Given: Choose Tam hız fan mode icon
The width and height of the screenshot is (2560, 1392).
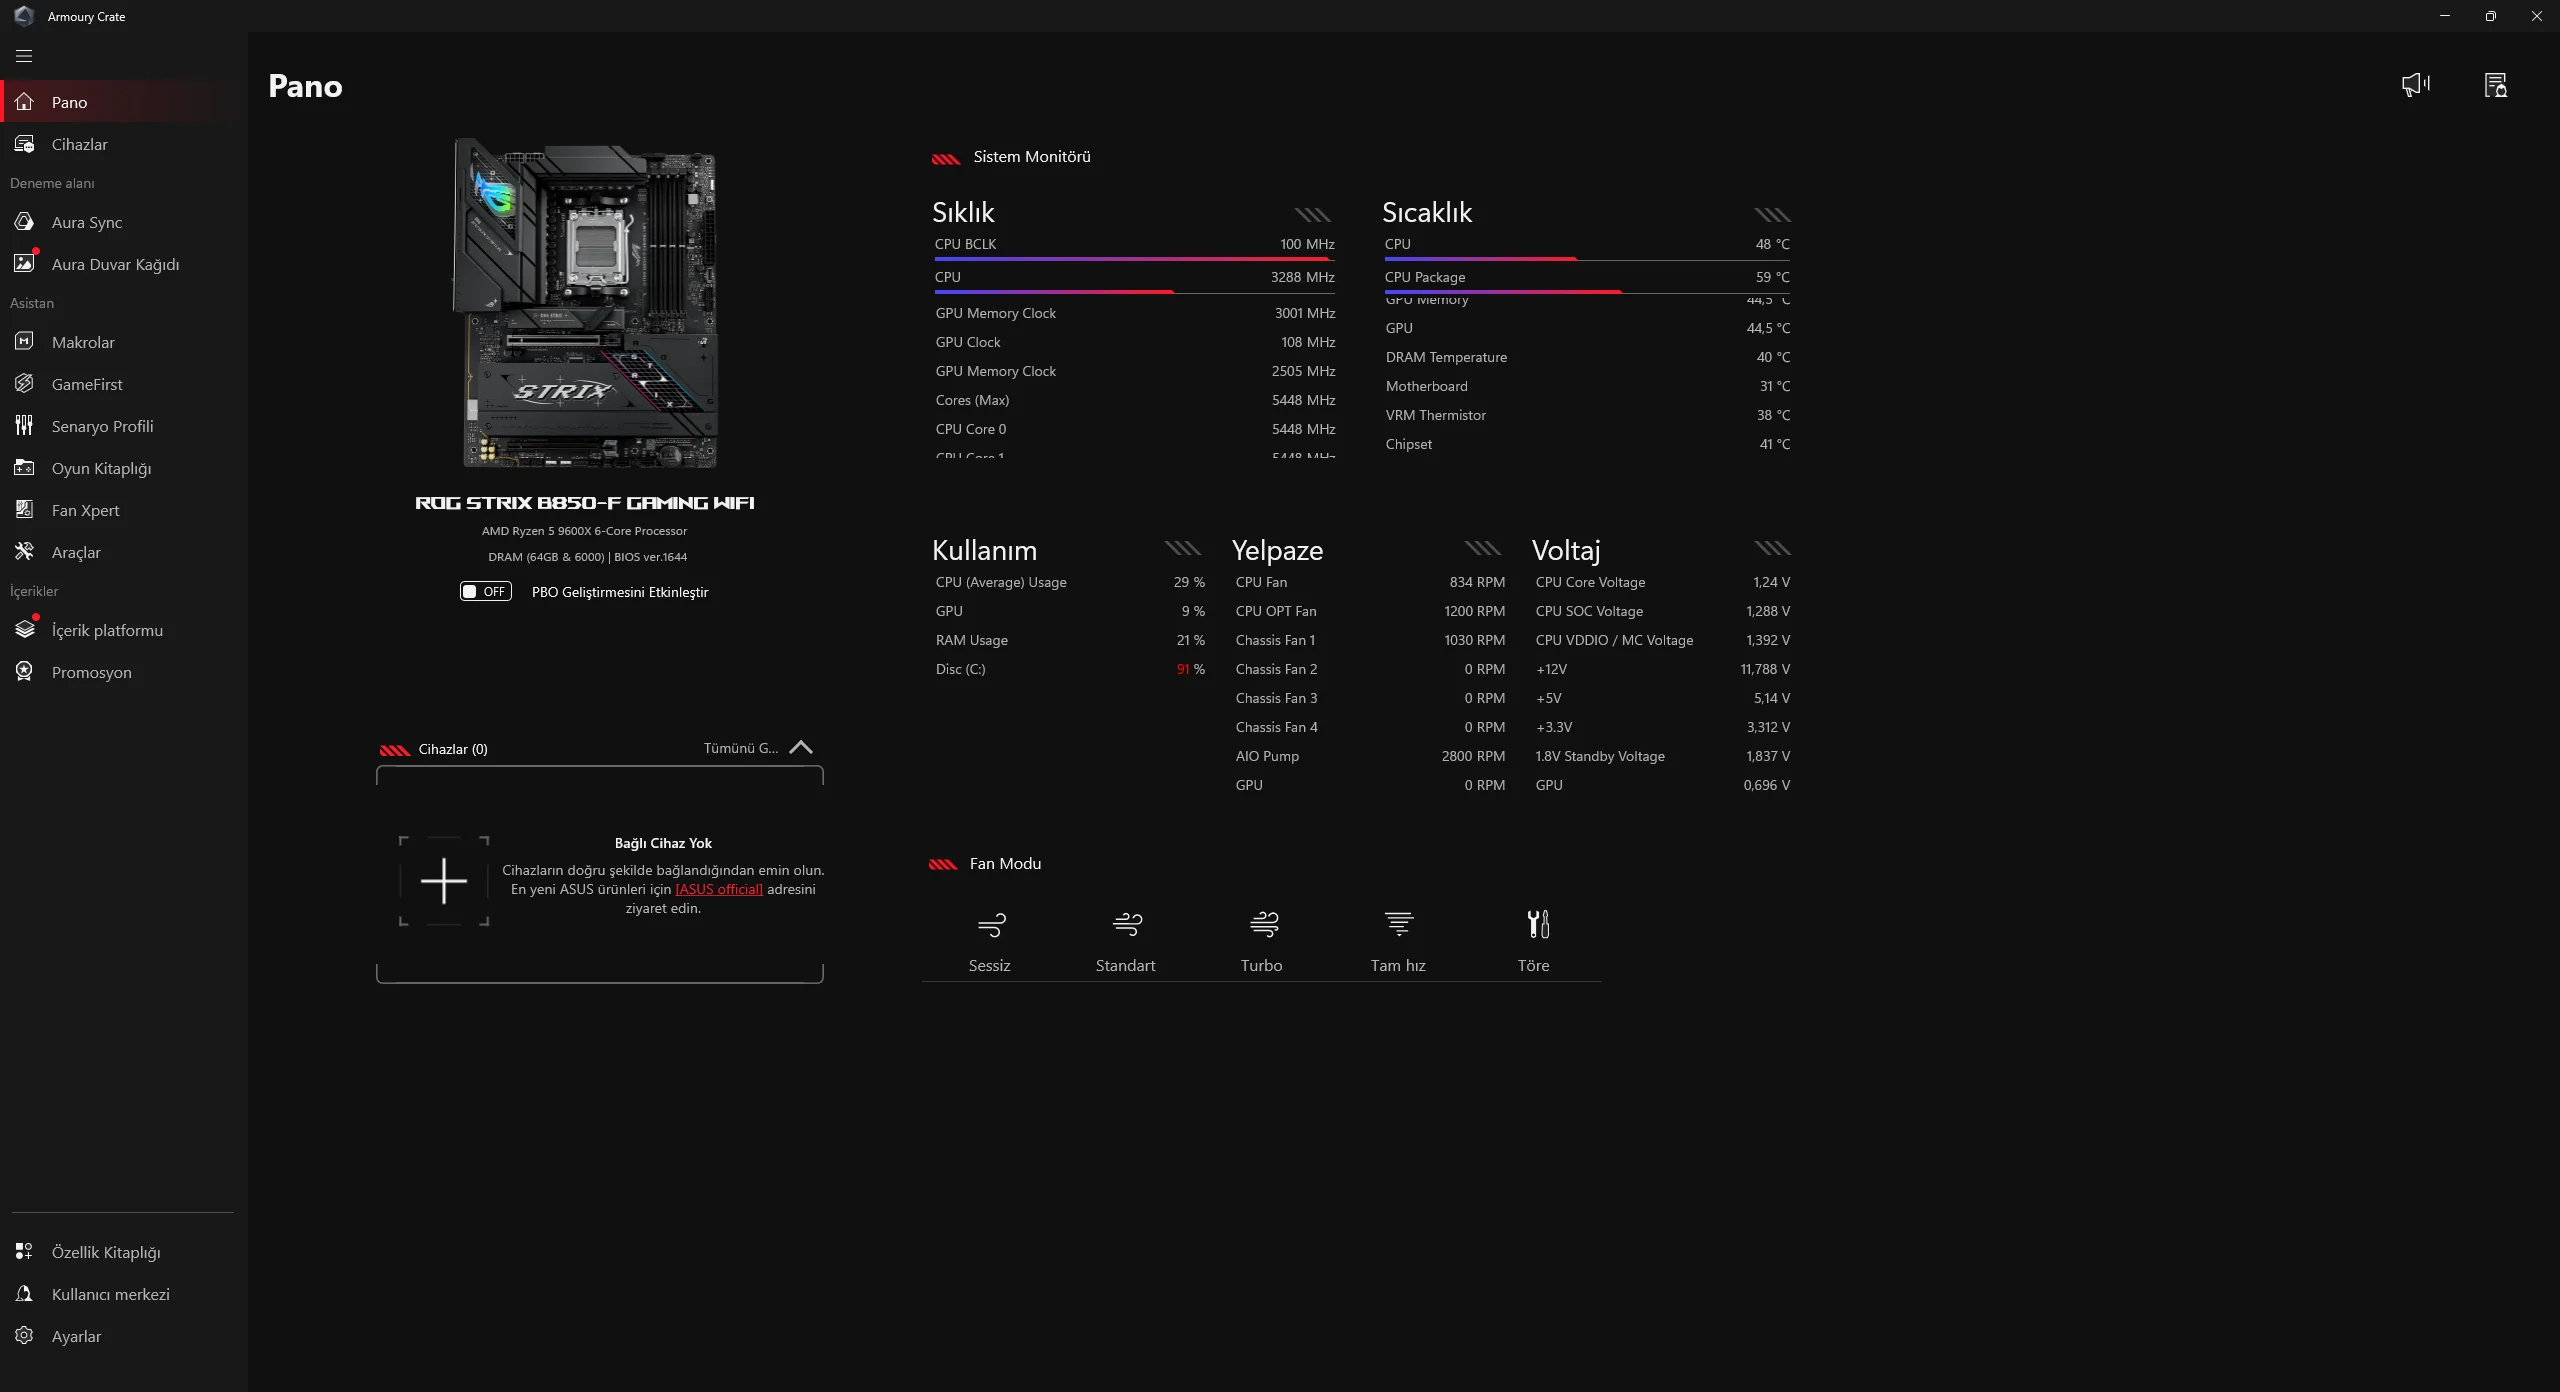Looking at the screenshot, I should (x=1398, y=925).
